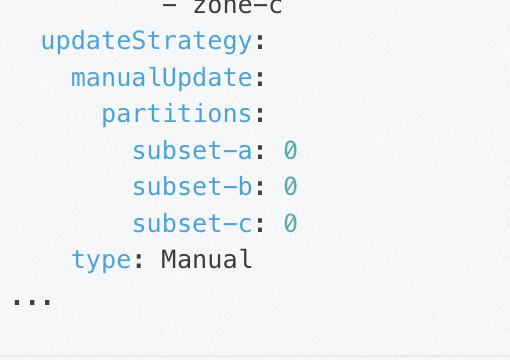Select the updateStrategy key
The width and height of the screenshot is (510, 360).
[146, 42]
